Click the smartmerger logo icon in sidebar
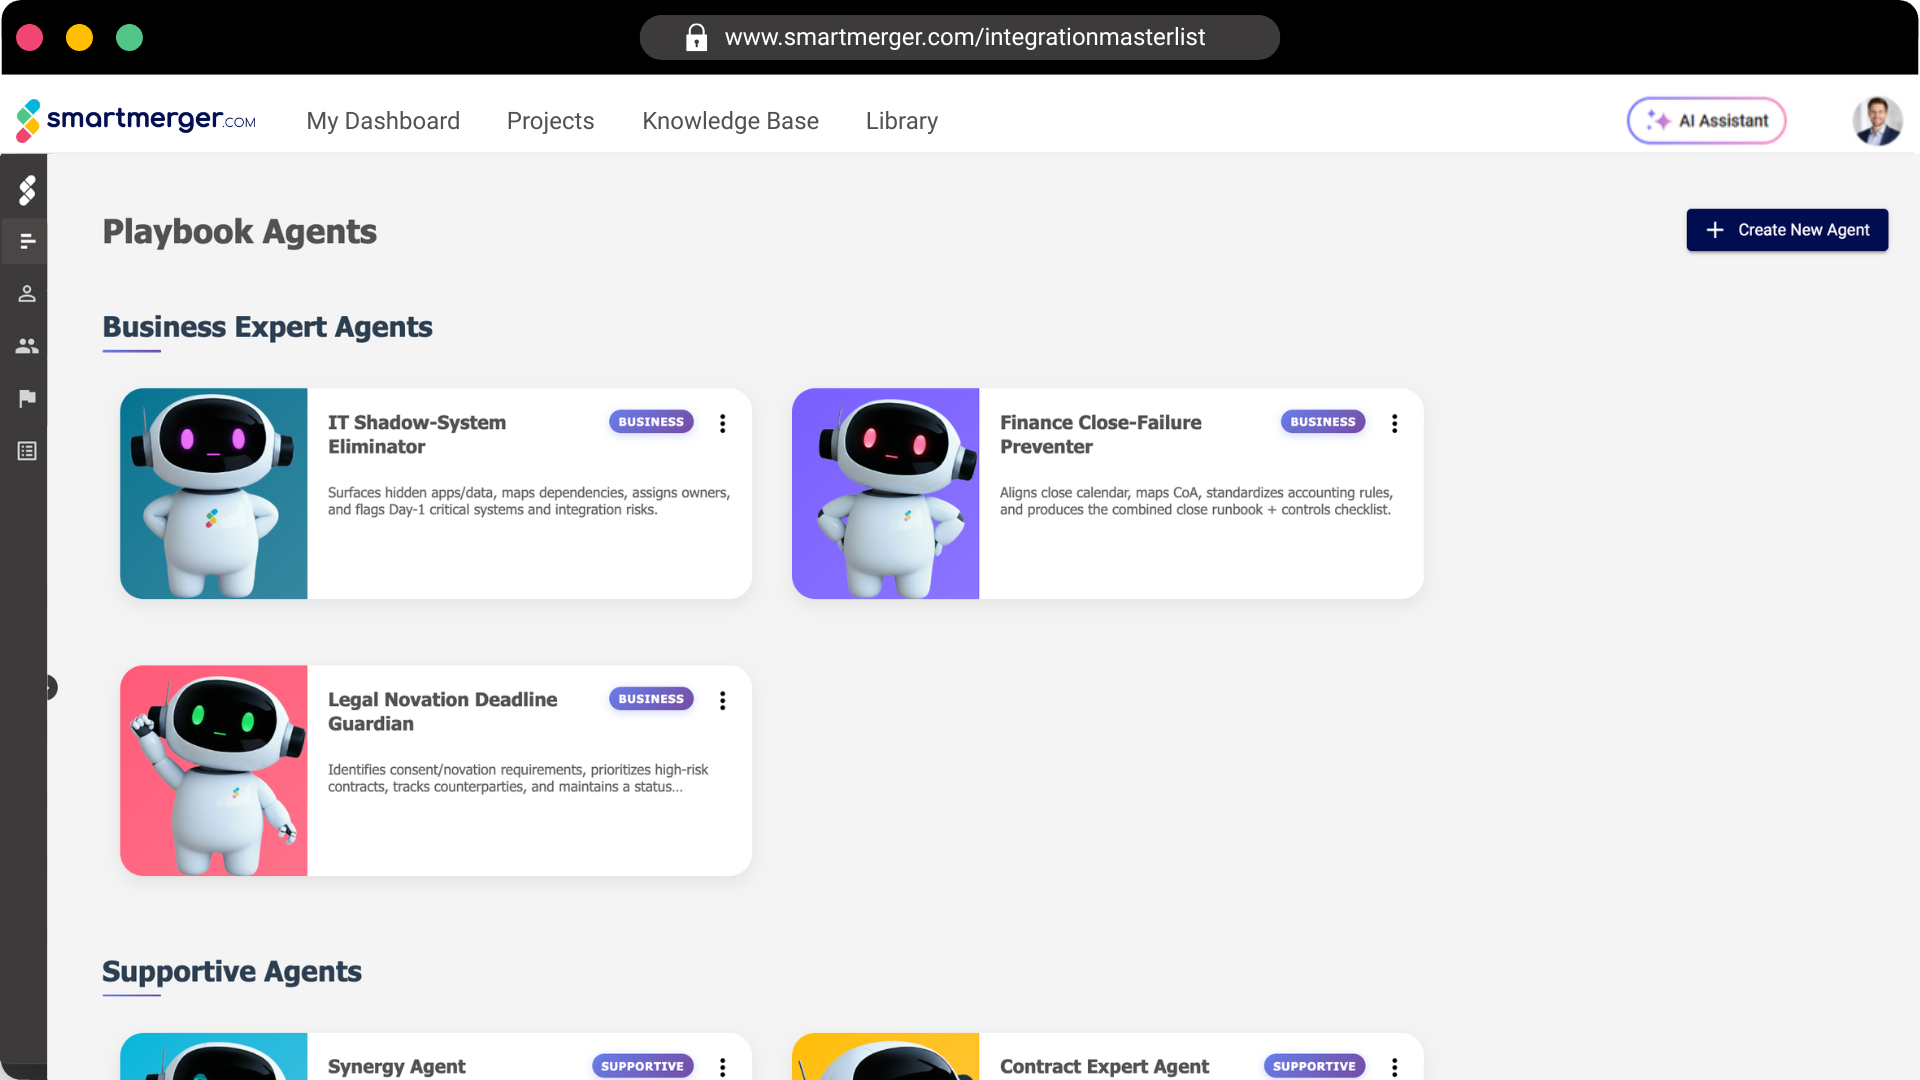 click(x=27, y=190)
